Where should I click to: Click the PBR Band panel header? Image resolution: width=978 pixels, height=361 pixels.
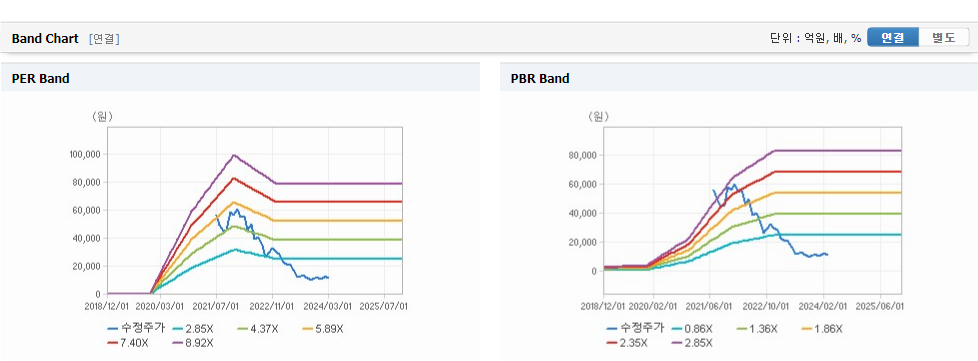pos(739,79)
